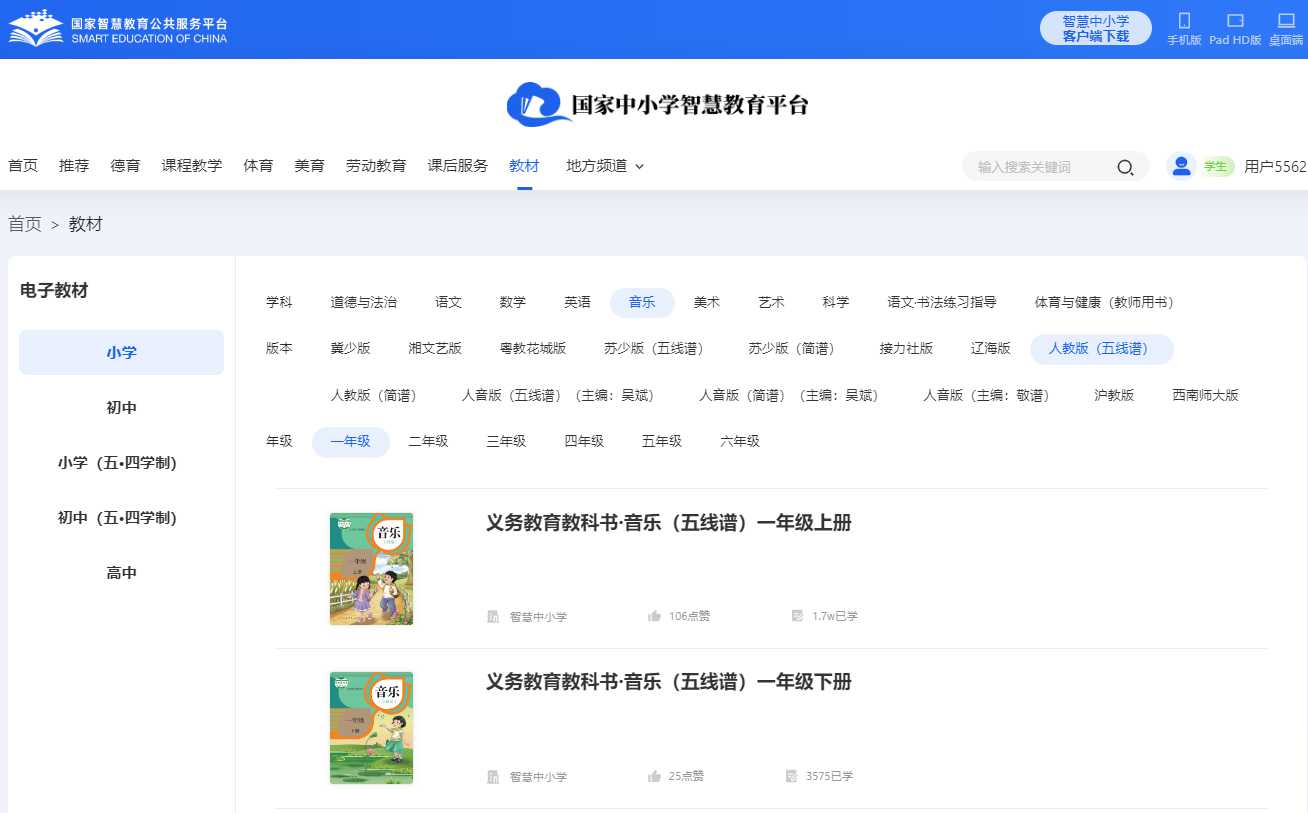
Task: Click the 用户5562 username
Action: coord(1275,167)
